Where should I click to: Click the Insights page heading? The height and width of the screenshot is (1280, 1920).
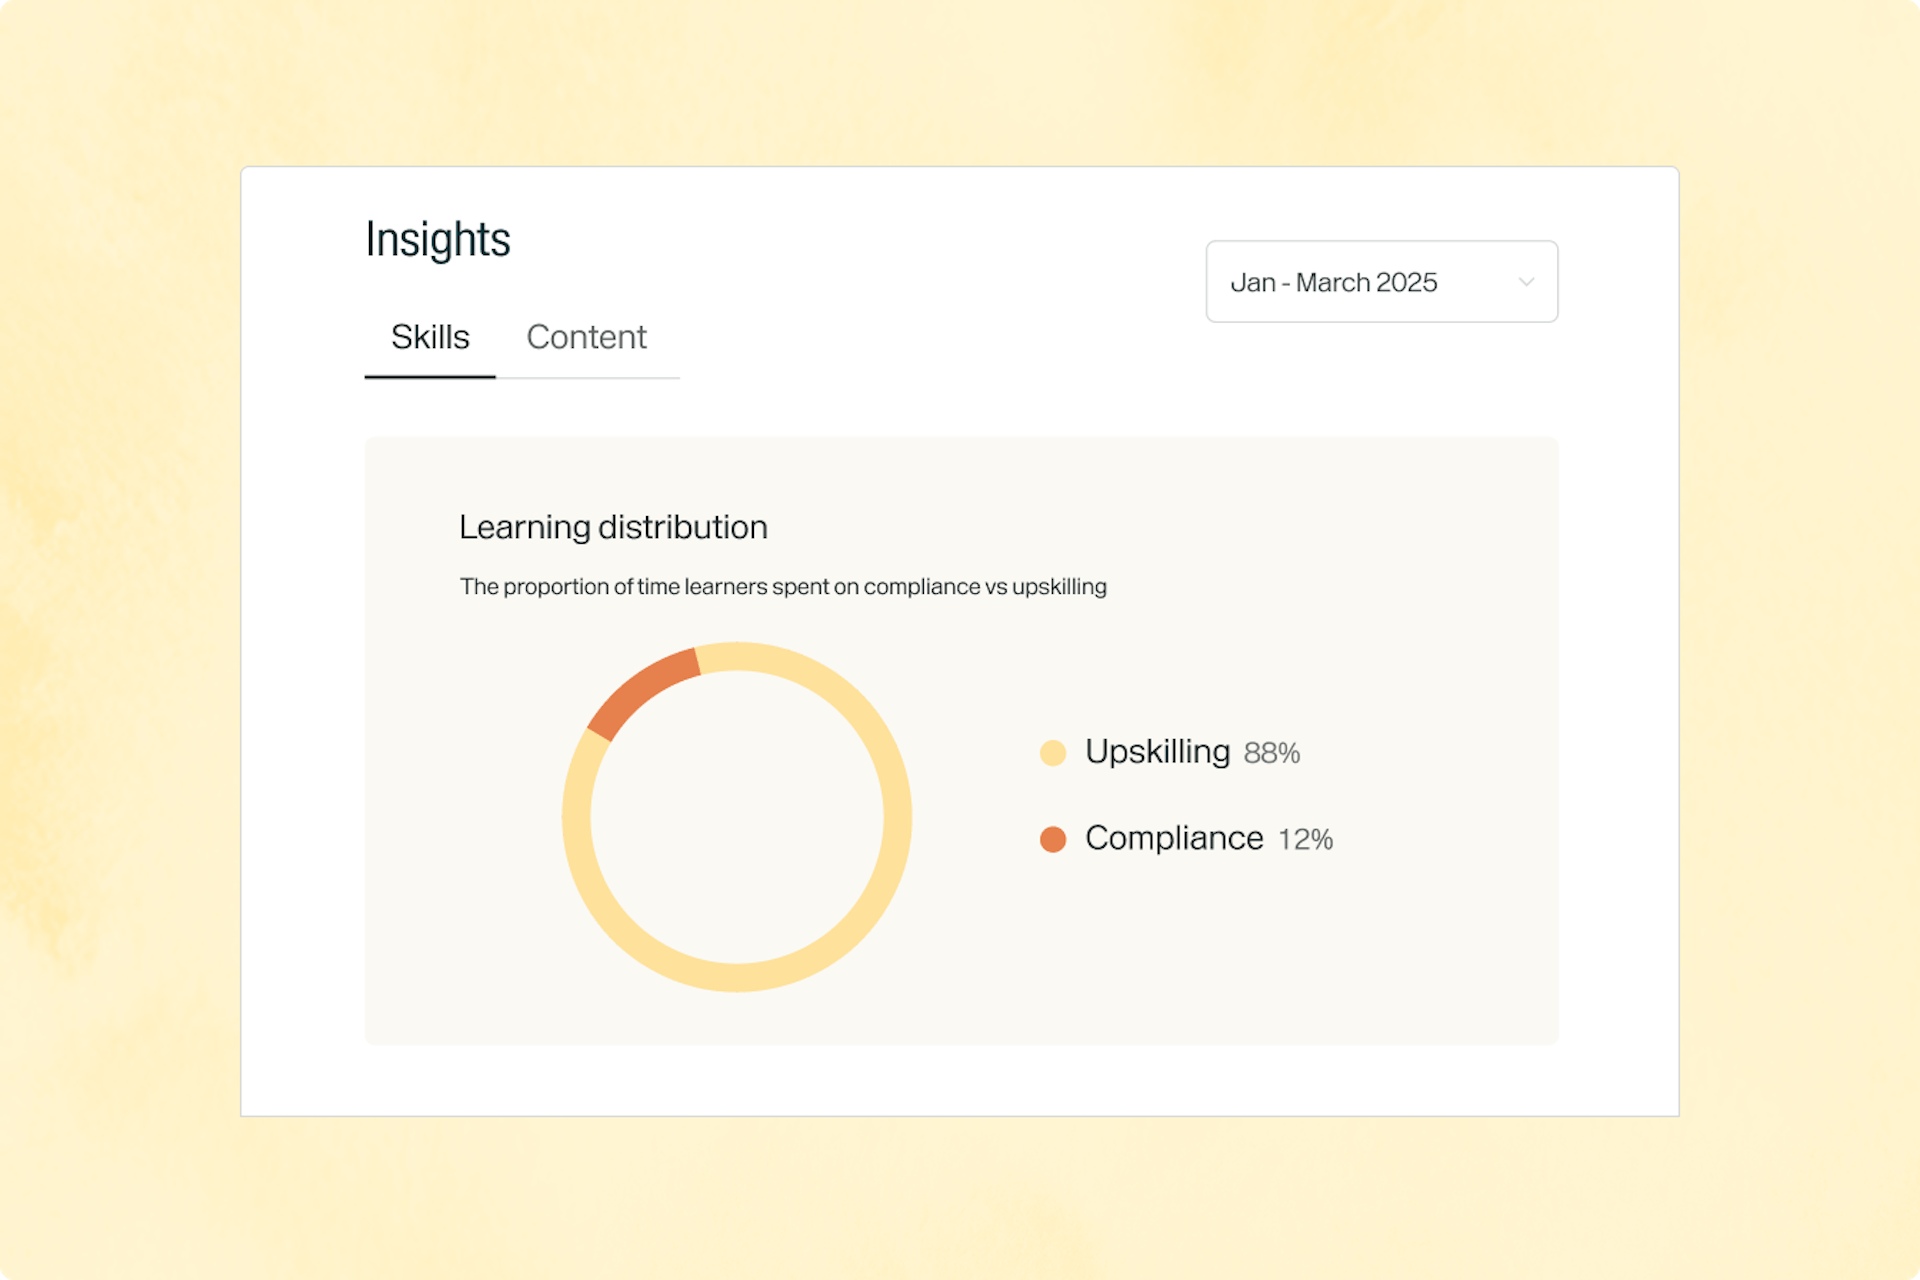tap(438, 238)
